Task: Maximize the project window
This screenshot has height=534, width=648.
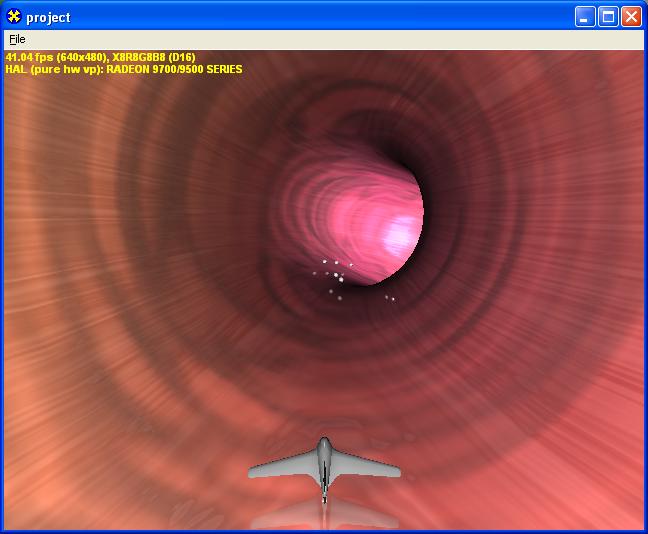Action: tap(608, 17)
